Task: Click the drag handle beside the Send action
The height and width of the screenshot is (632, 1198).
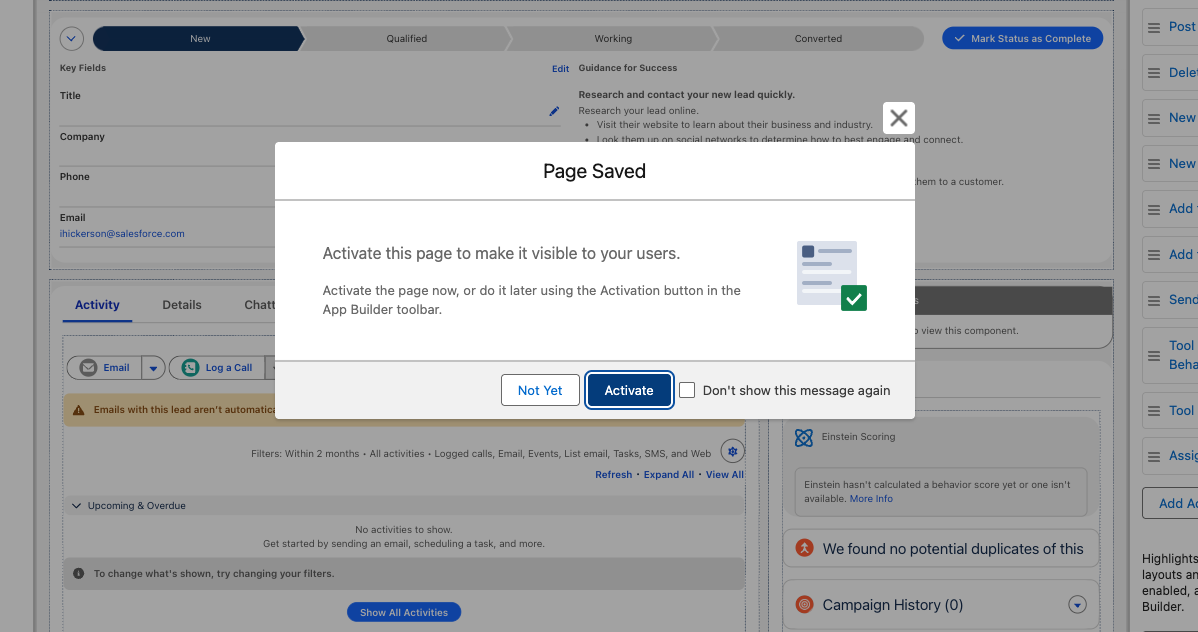Action: point(1154,300)
